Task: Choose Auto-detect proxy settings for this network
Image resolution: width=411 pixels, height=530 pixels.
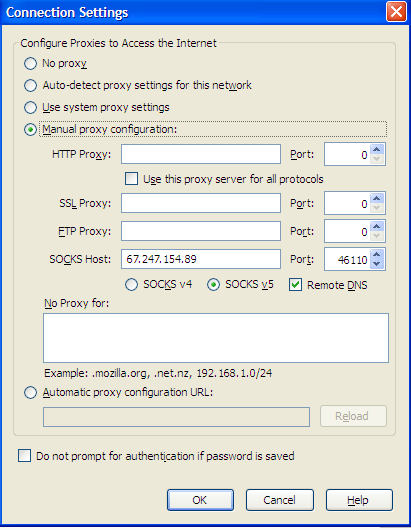Action: [x=30, y=86]
